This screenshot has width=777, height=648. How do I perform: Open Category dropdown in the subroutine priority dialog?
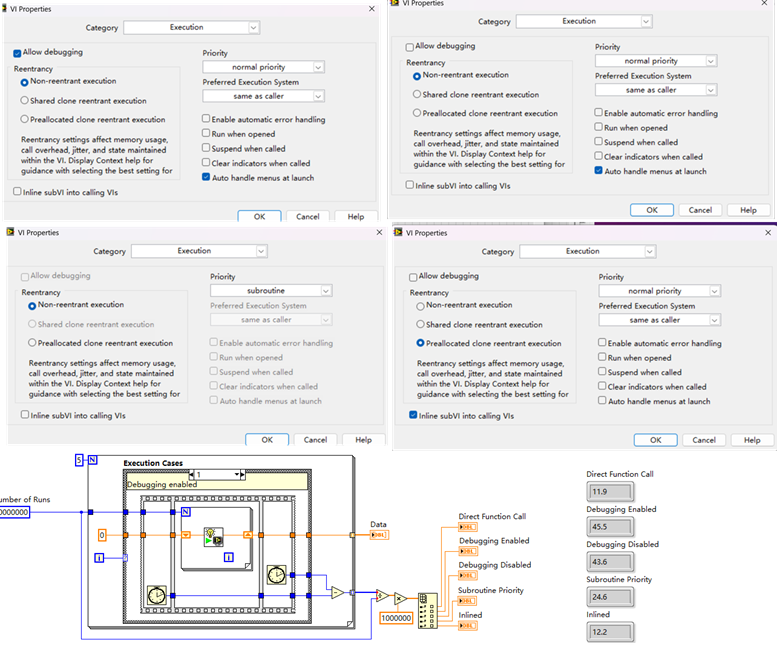click(x=199, y=251)
